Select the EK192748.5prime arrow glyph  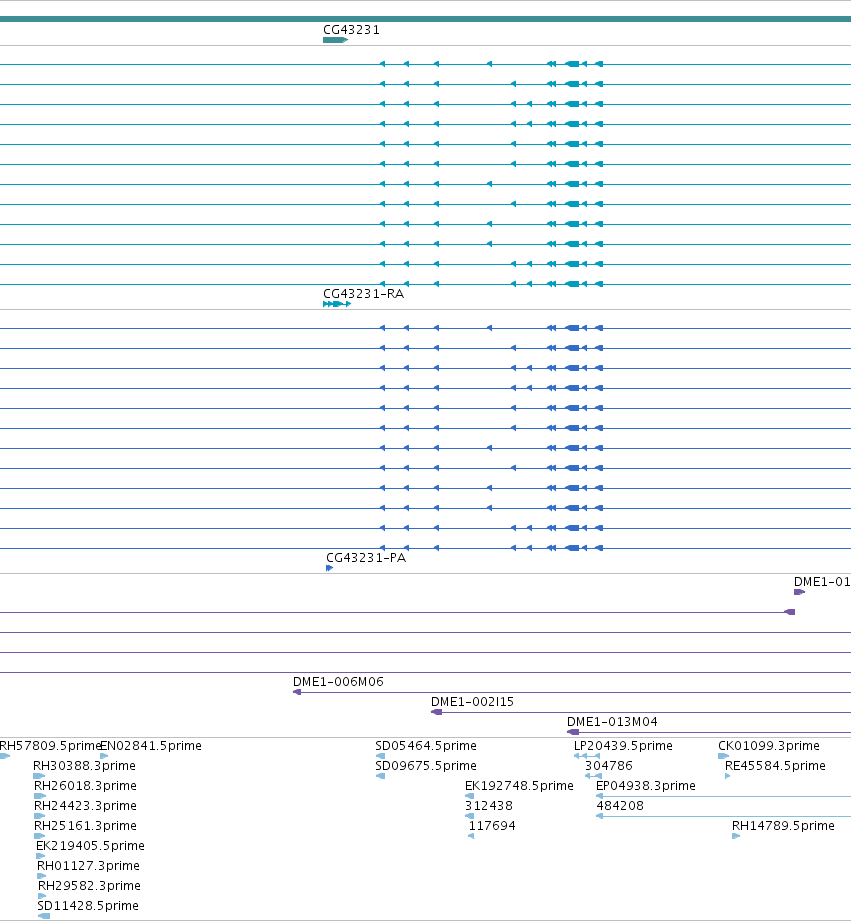[469, 796]
